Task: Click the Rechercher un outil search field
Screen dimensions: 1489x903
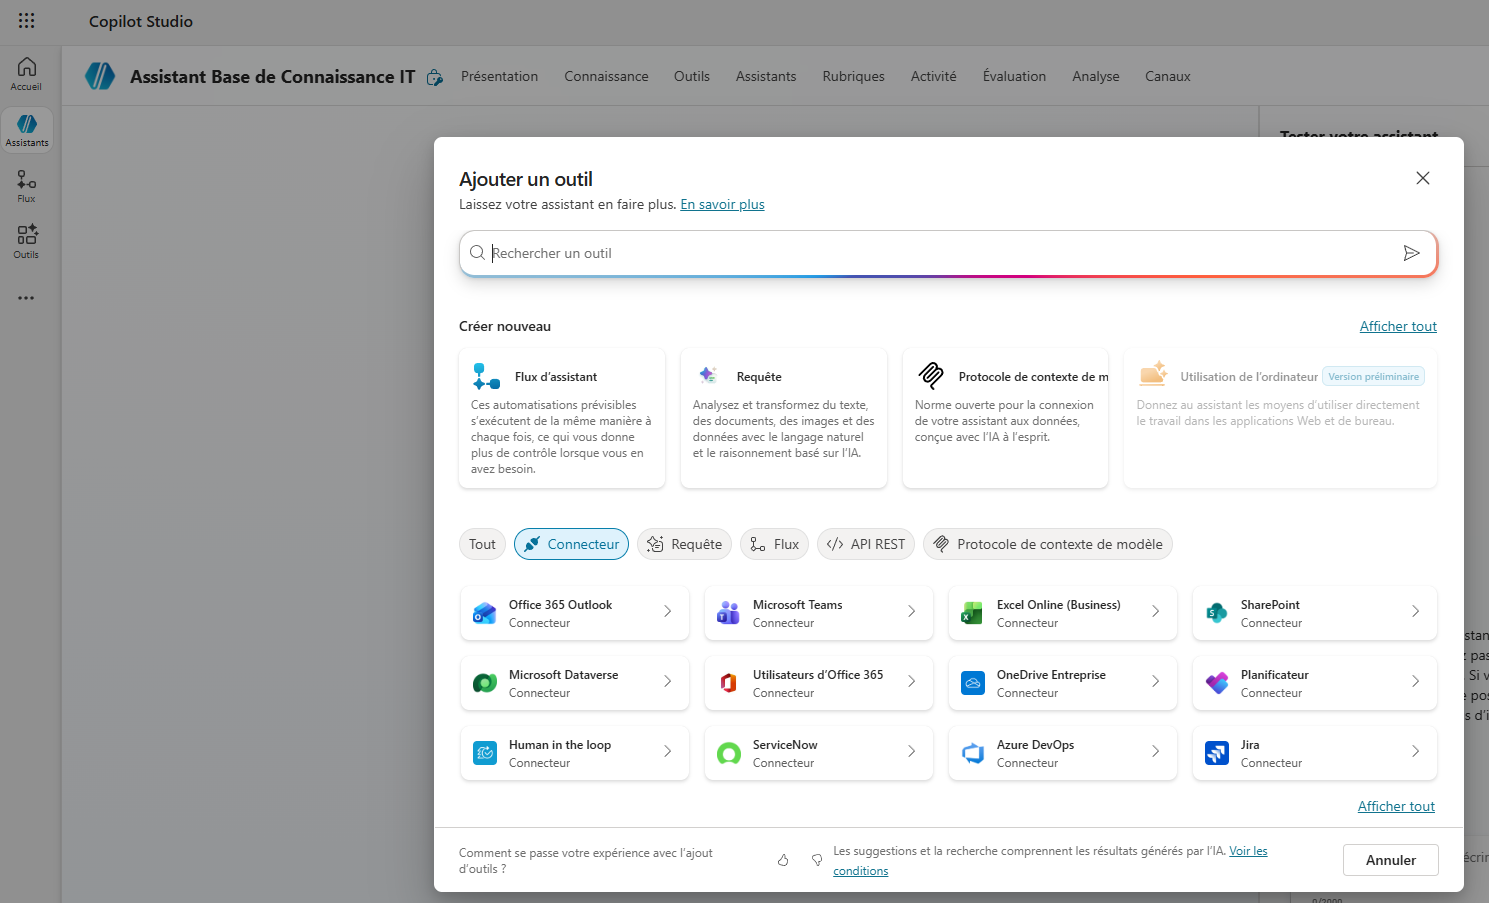Action: [940, 253]
